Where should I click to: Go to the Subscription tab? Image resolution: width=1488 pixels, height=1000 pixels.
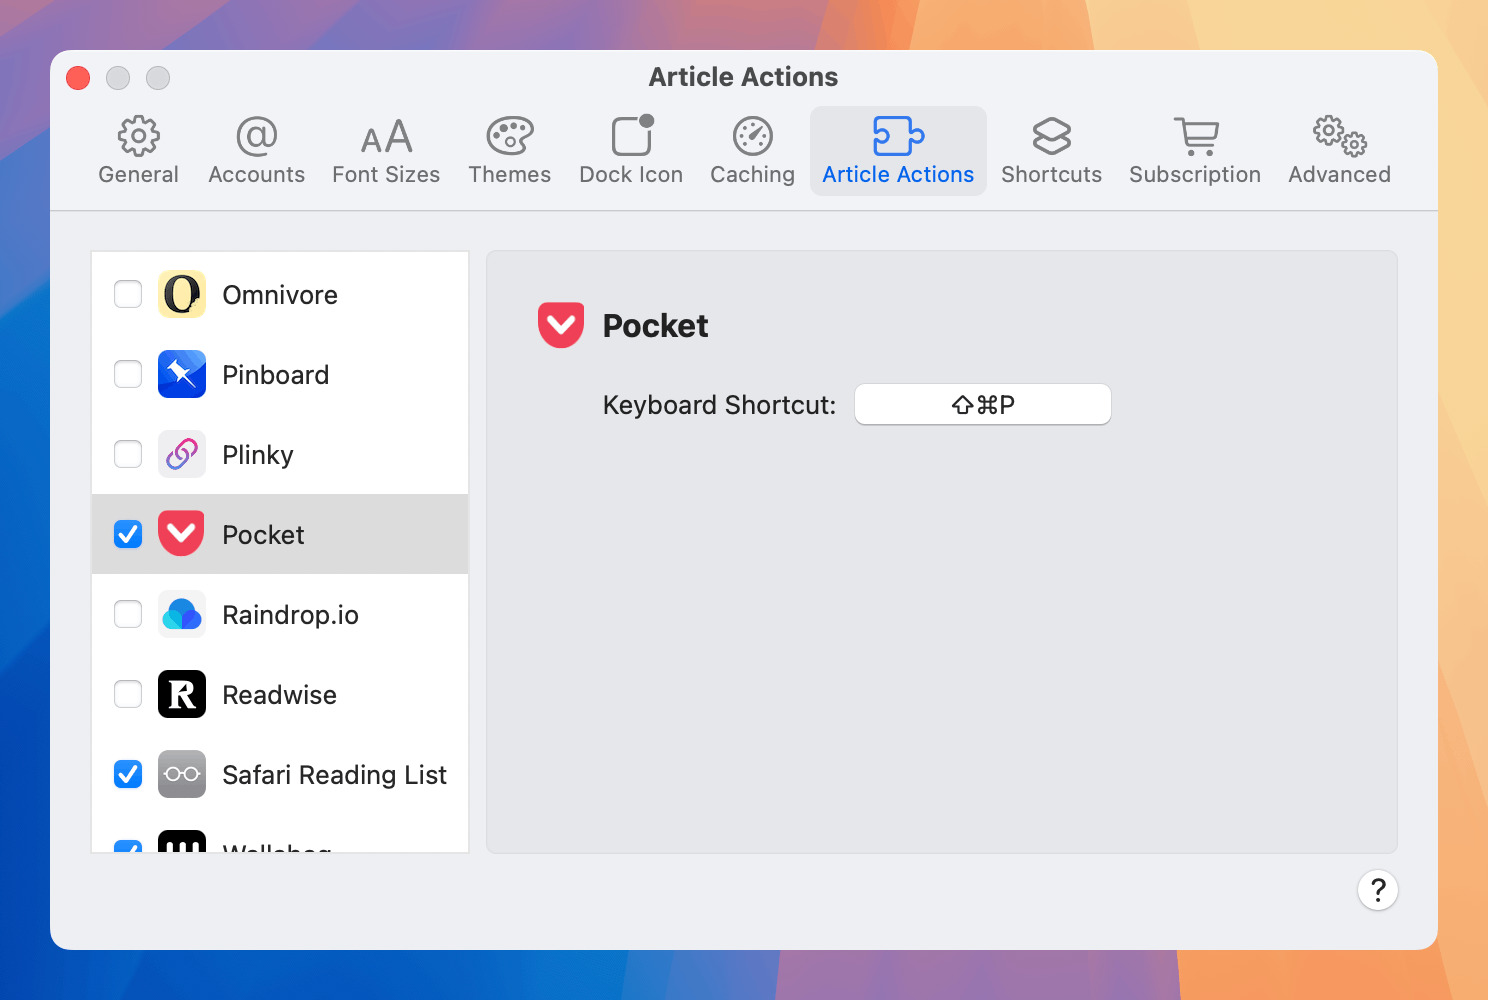1195,151
